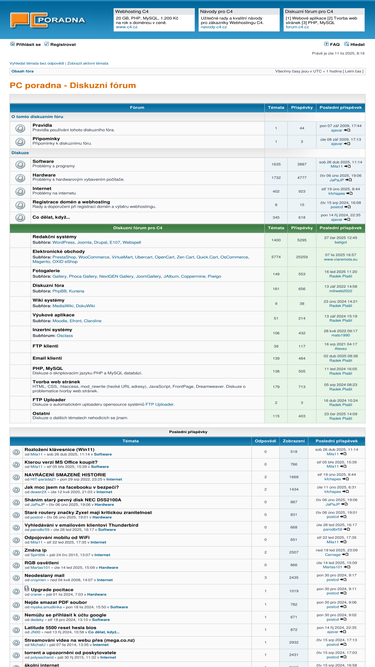The image size is (375, 667).
Task: Open topic NAVRÁCENÍ SMAZENÉ HISTORIE
Action: [65, 474]
